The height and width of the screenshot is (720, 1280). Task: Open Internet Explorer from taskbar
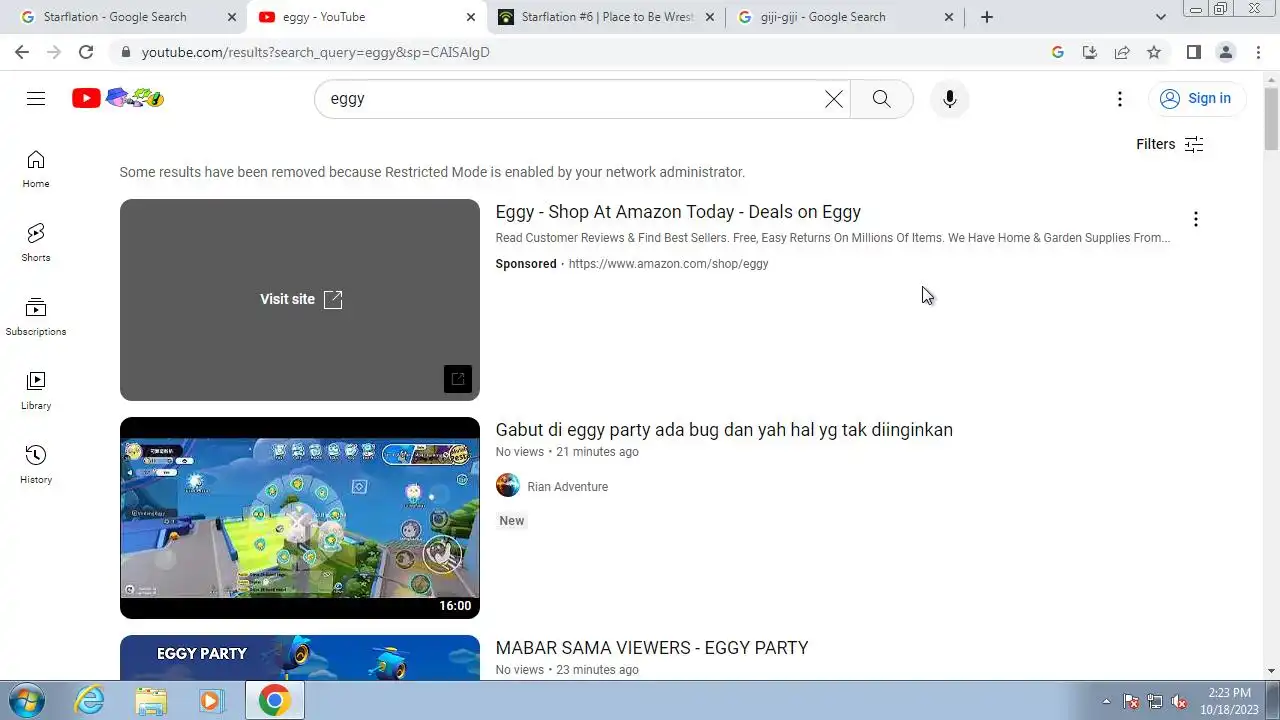(x=90, y=701)
